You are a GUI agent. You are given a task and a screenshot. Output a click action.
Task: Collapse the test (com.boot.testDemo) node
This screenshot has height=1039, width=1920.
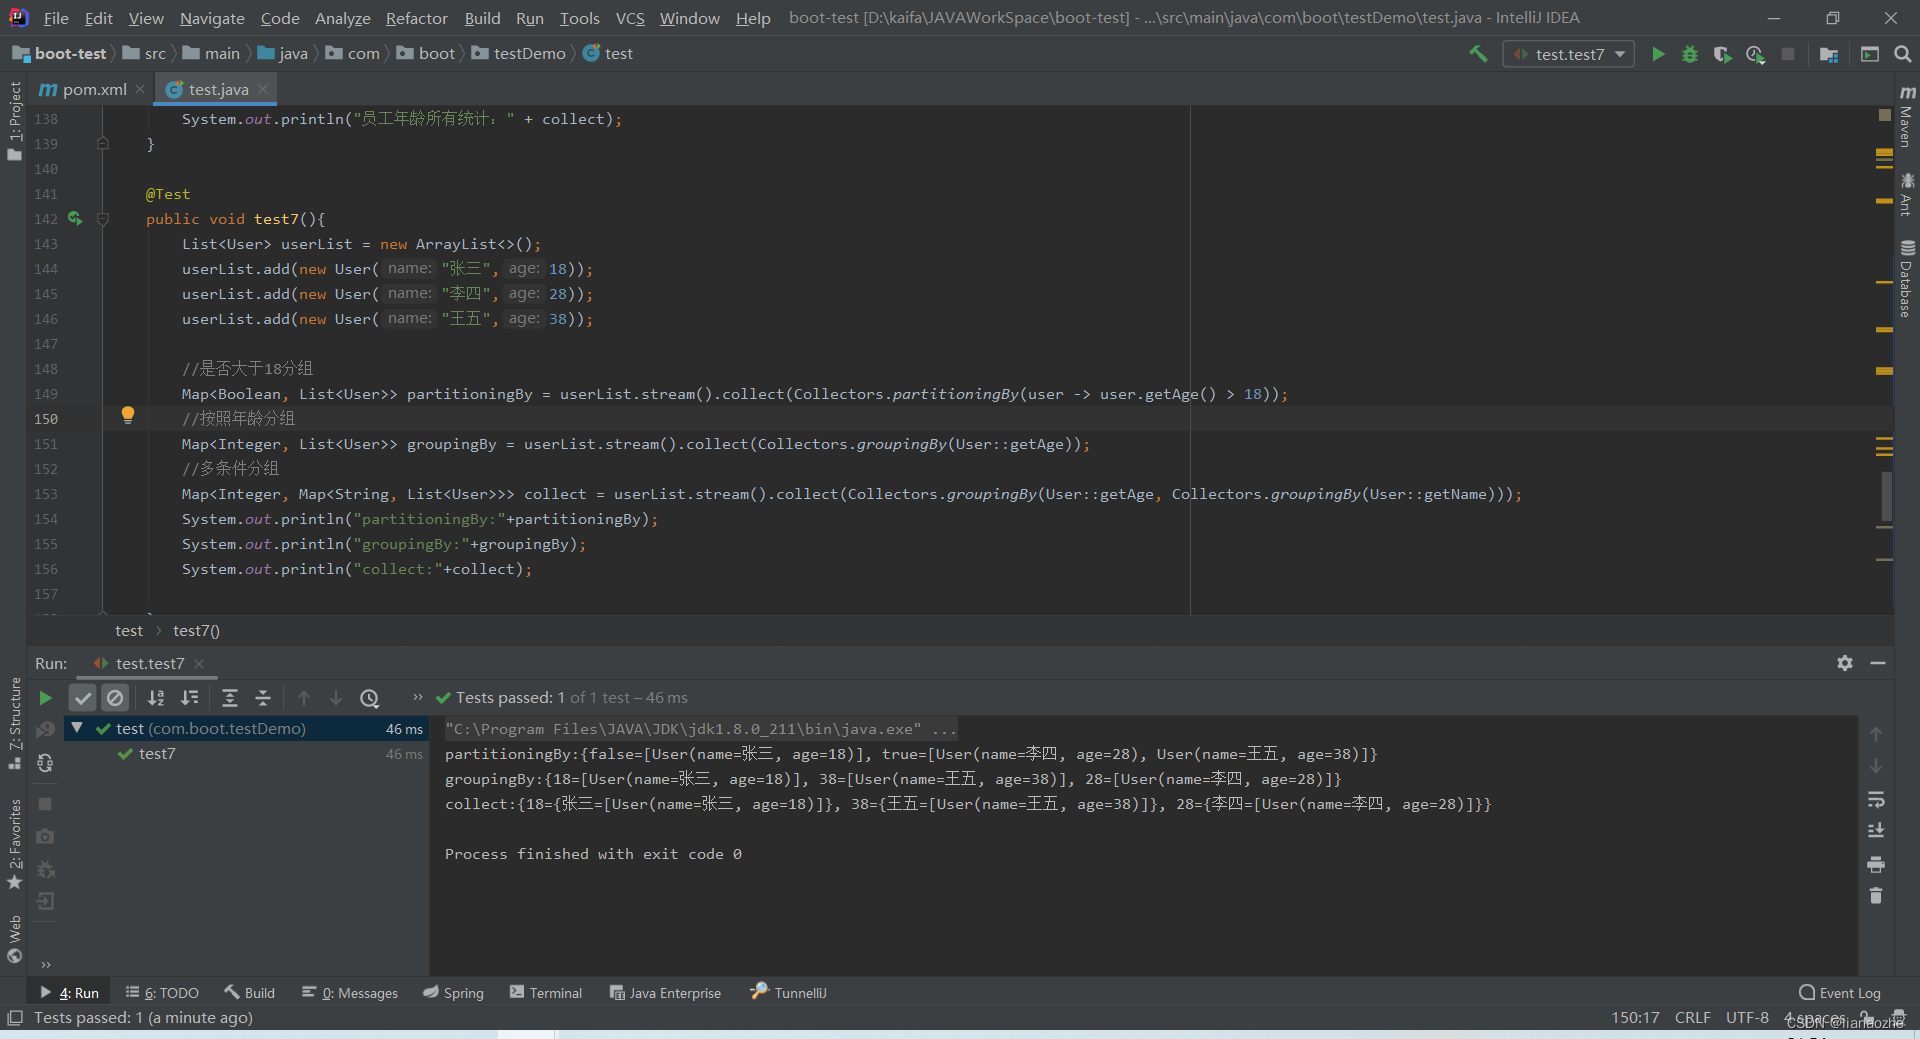(77, 728)
